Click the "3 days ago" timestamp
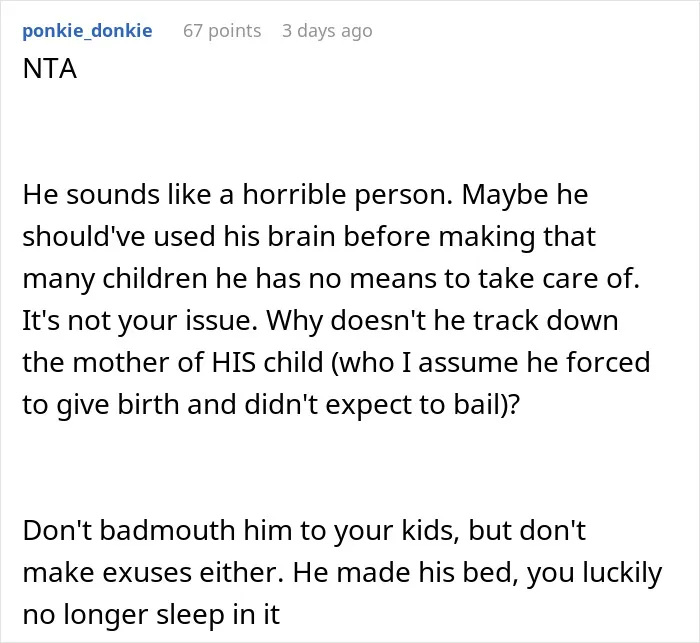700x643 pixels. point(327,31)
